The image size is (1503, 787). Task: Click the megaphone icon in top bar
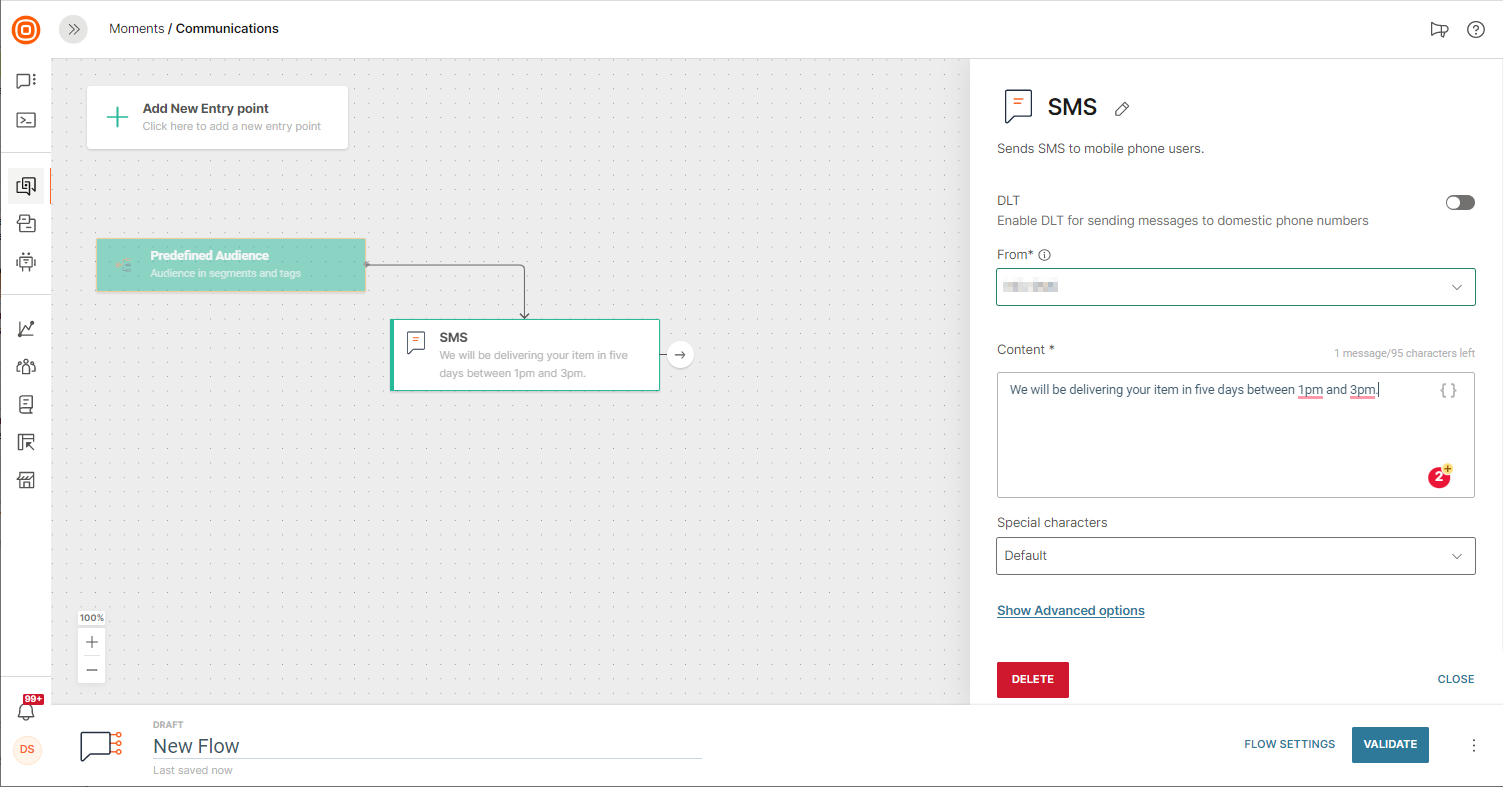pyautogui.click(x=1439, y=29)
